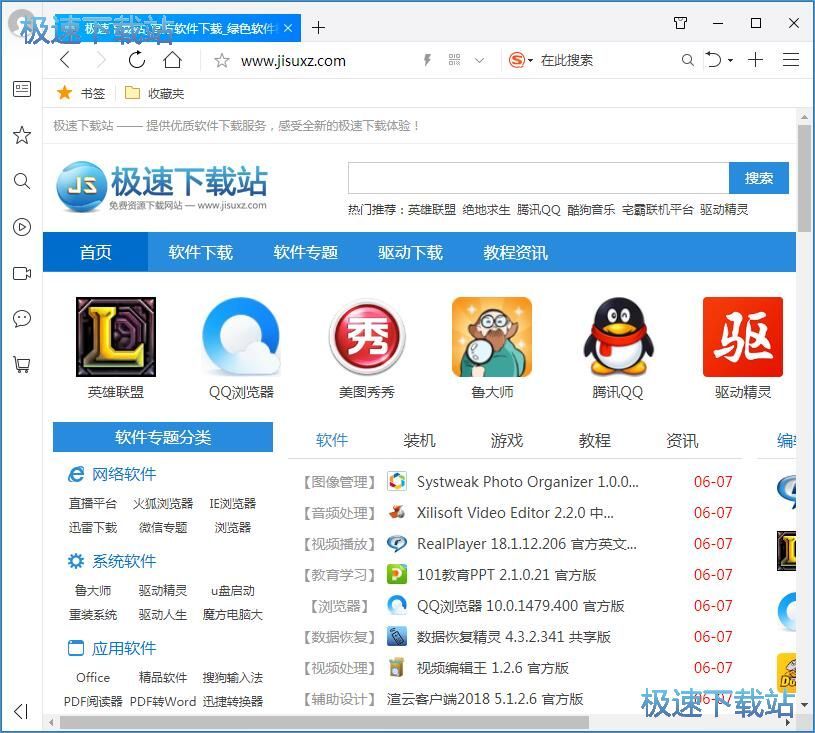Show the page QR code icon

454,60
